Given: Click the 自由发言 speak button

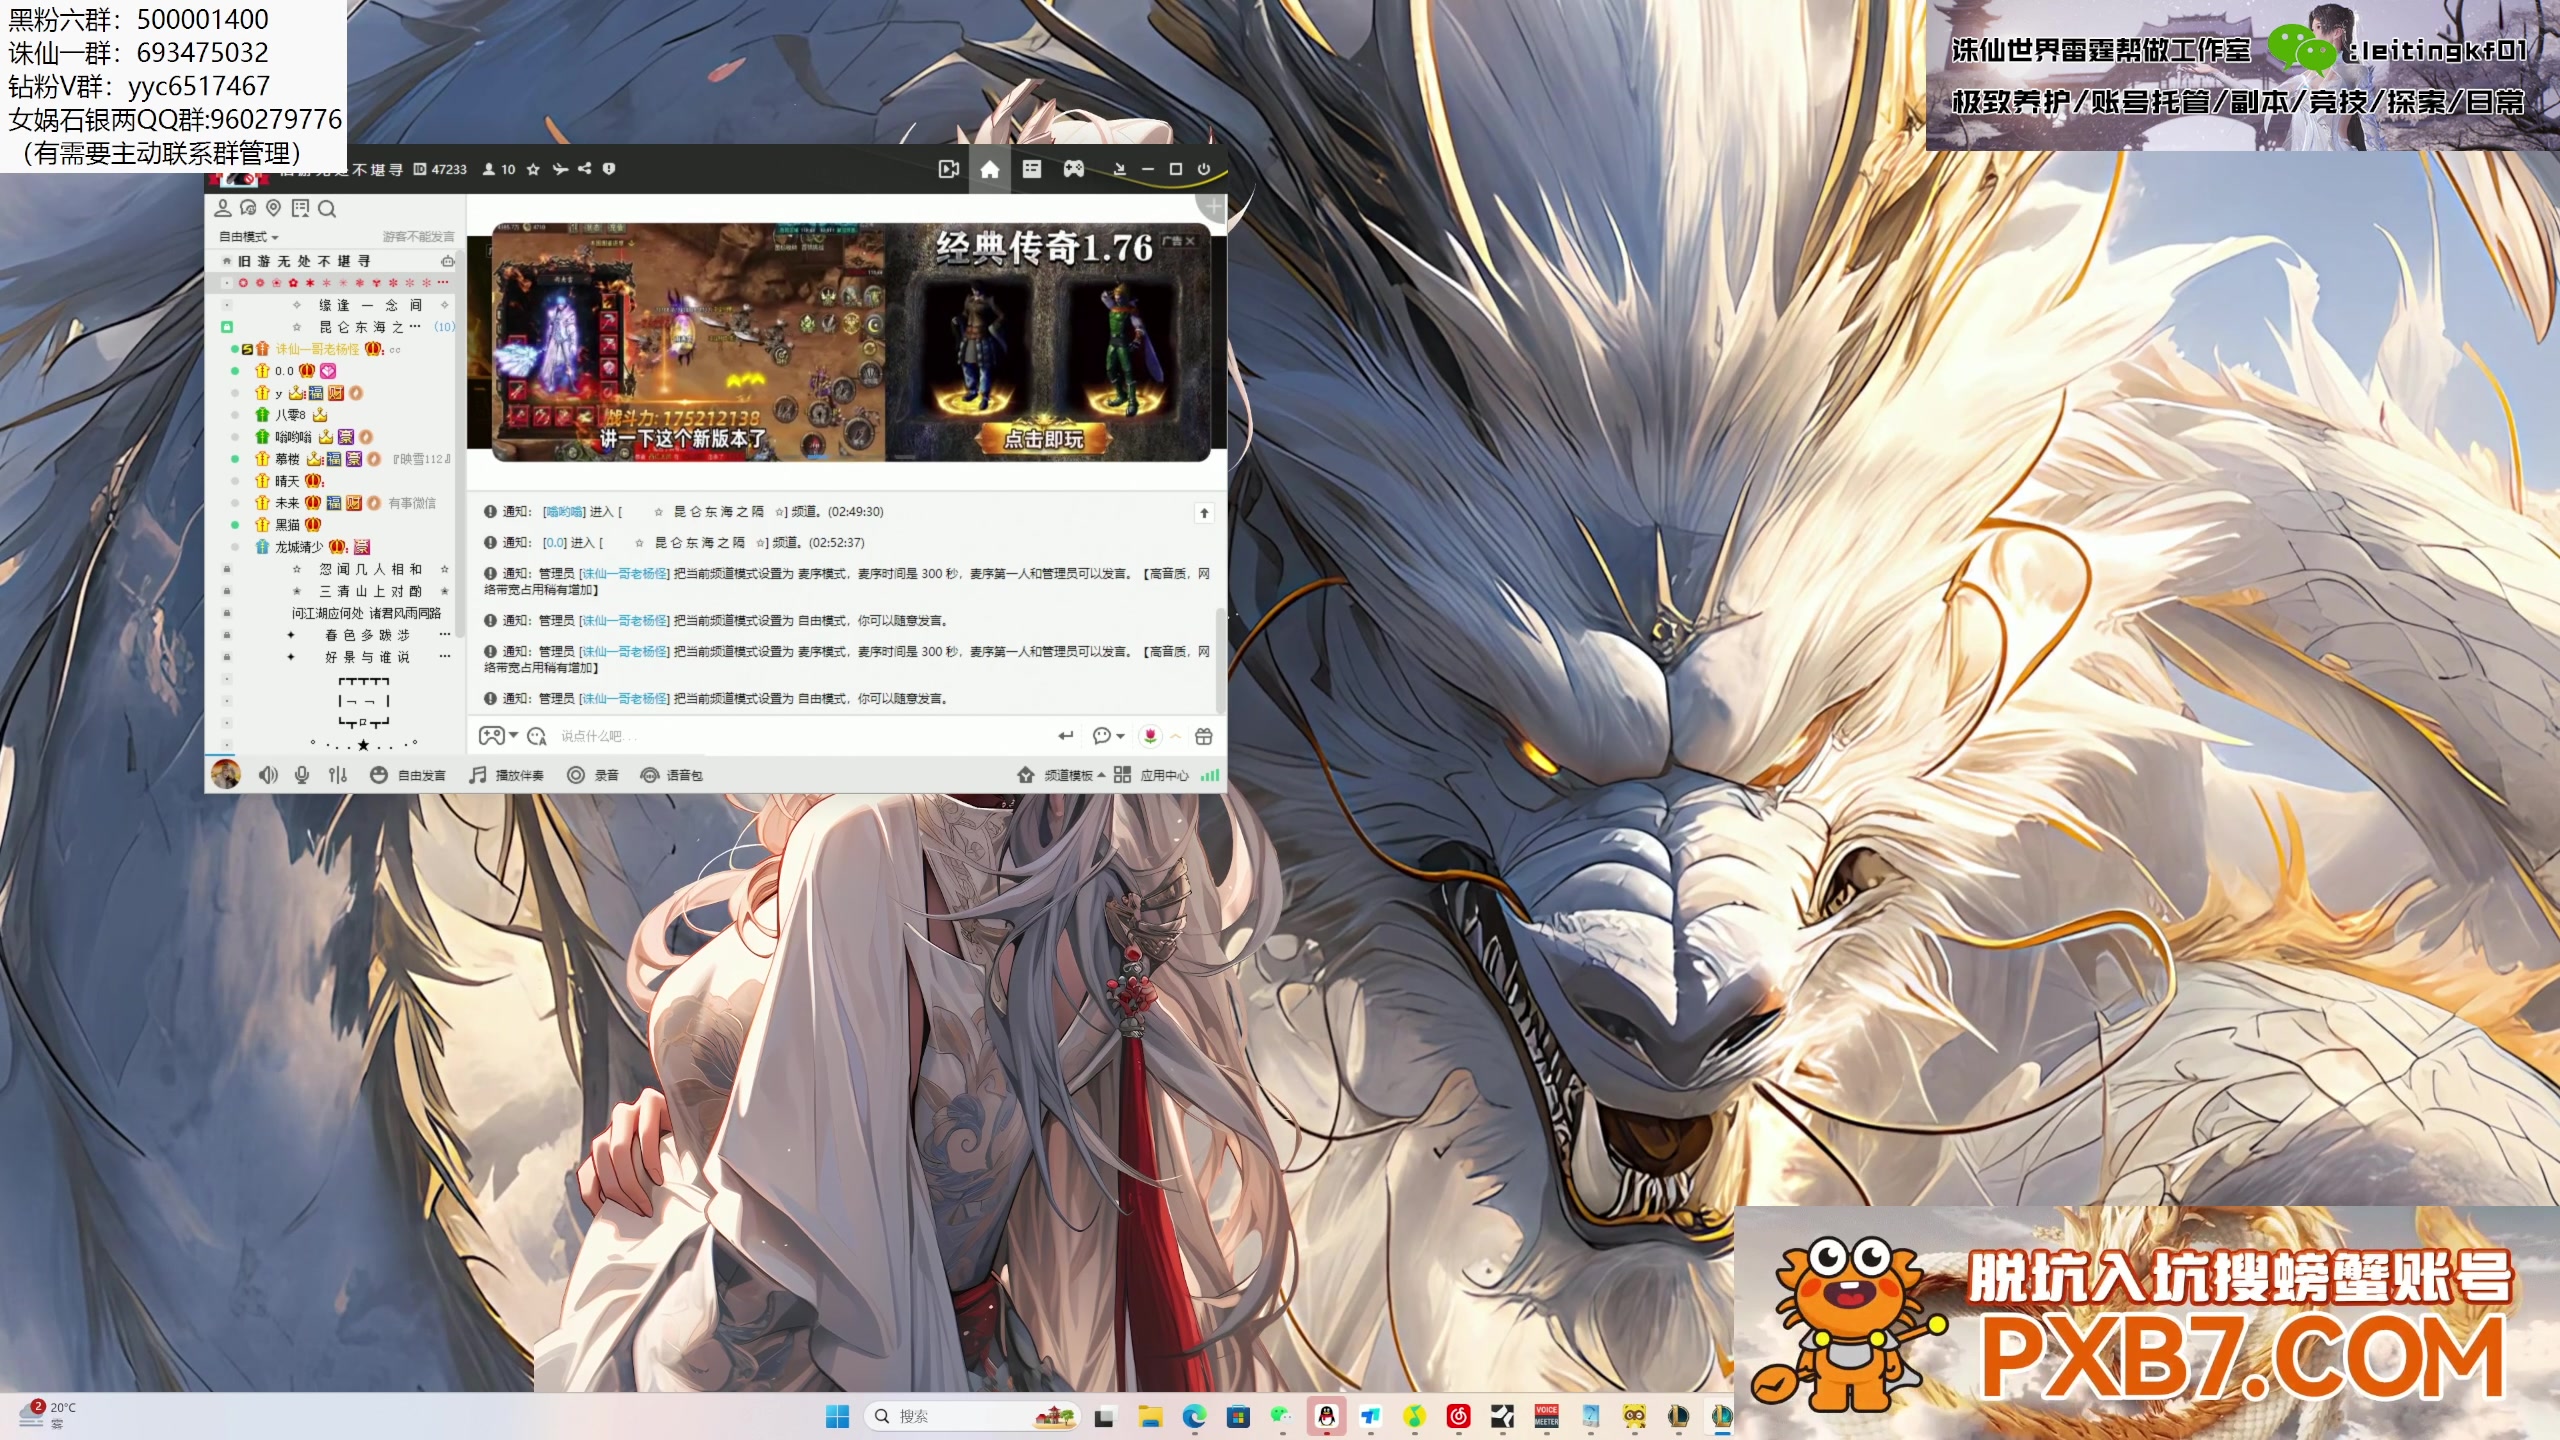Looking at the screenshot, I should point(408,775).
